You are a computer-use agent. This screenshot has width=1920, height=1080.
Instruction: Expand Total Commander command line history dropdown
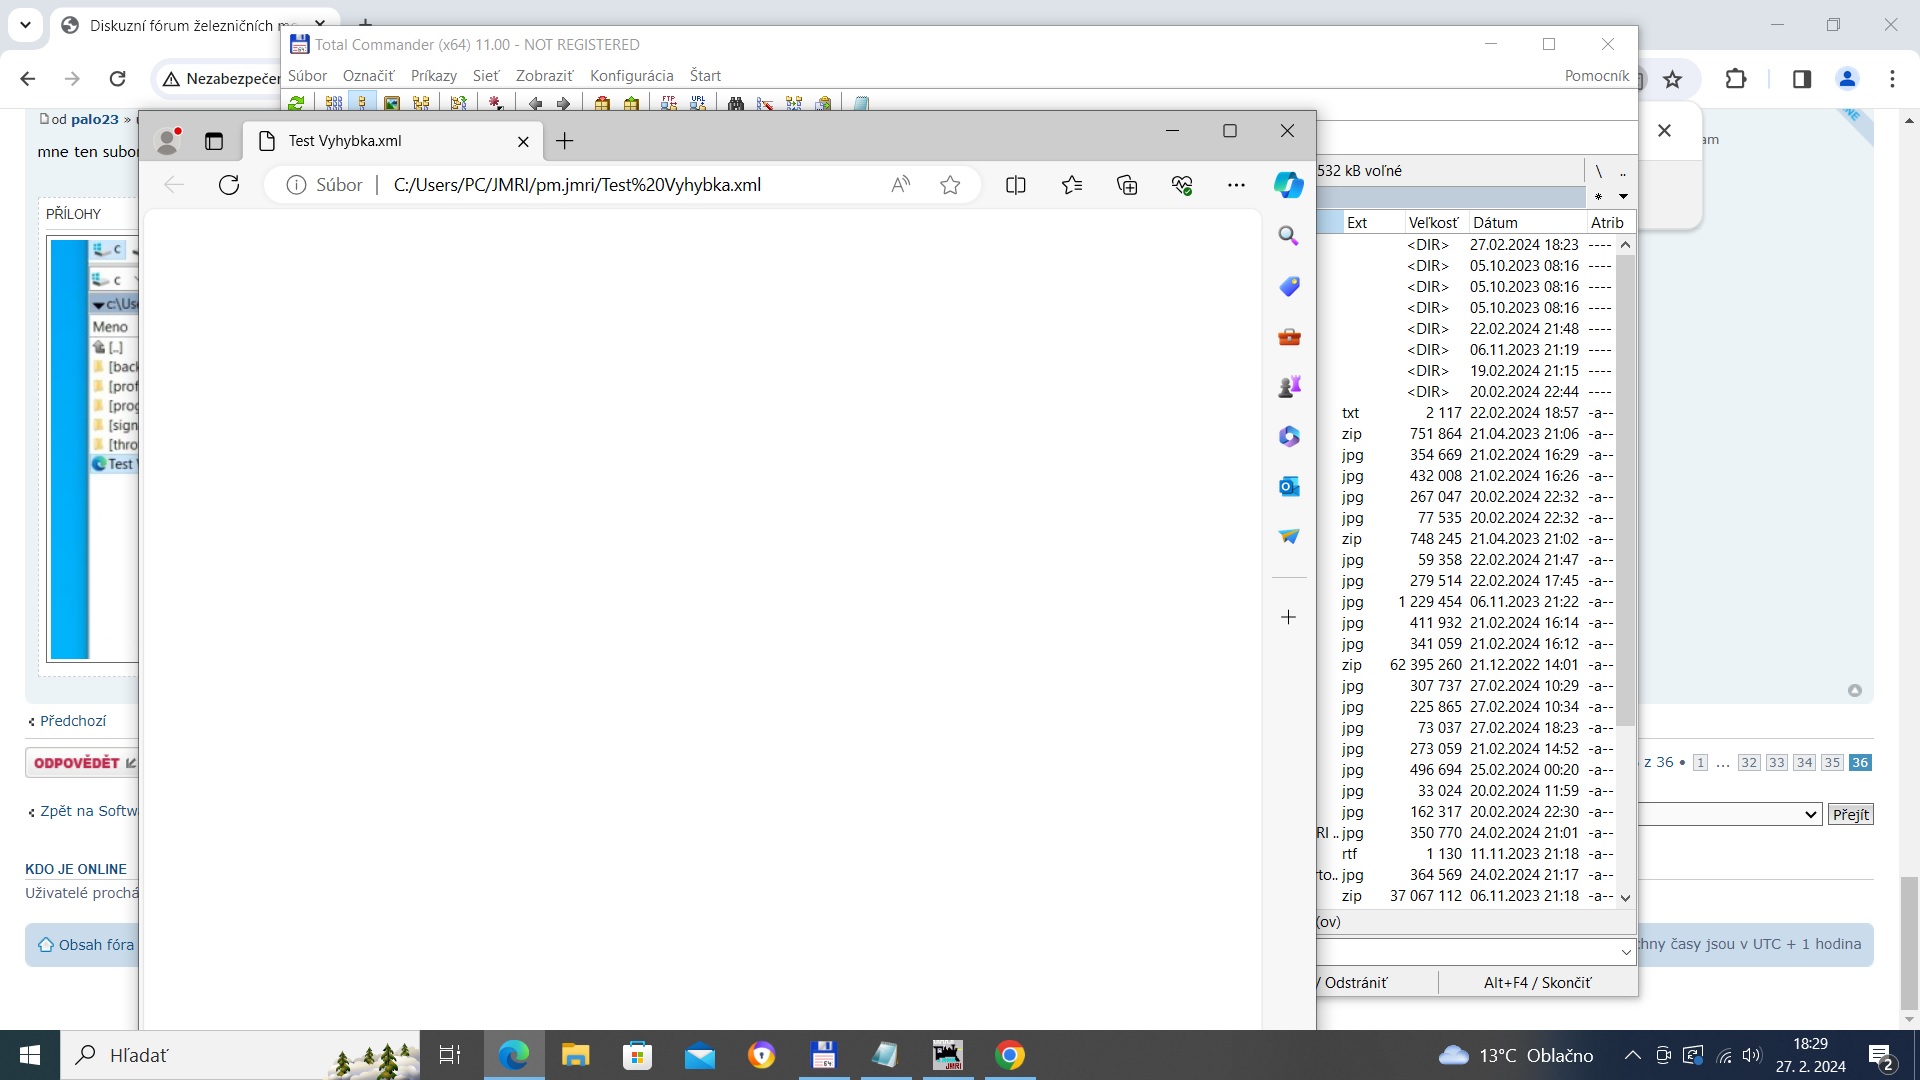pyautogui.click(x=1625, y=952)
